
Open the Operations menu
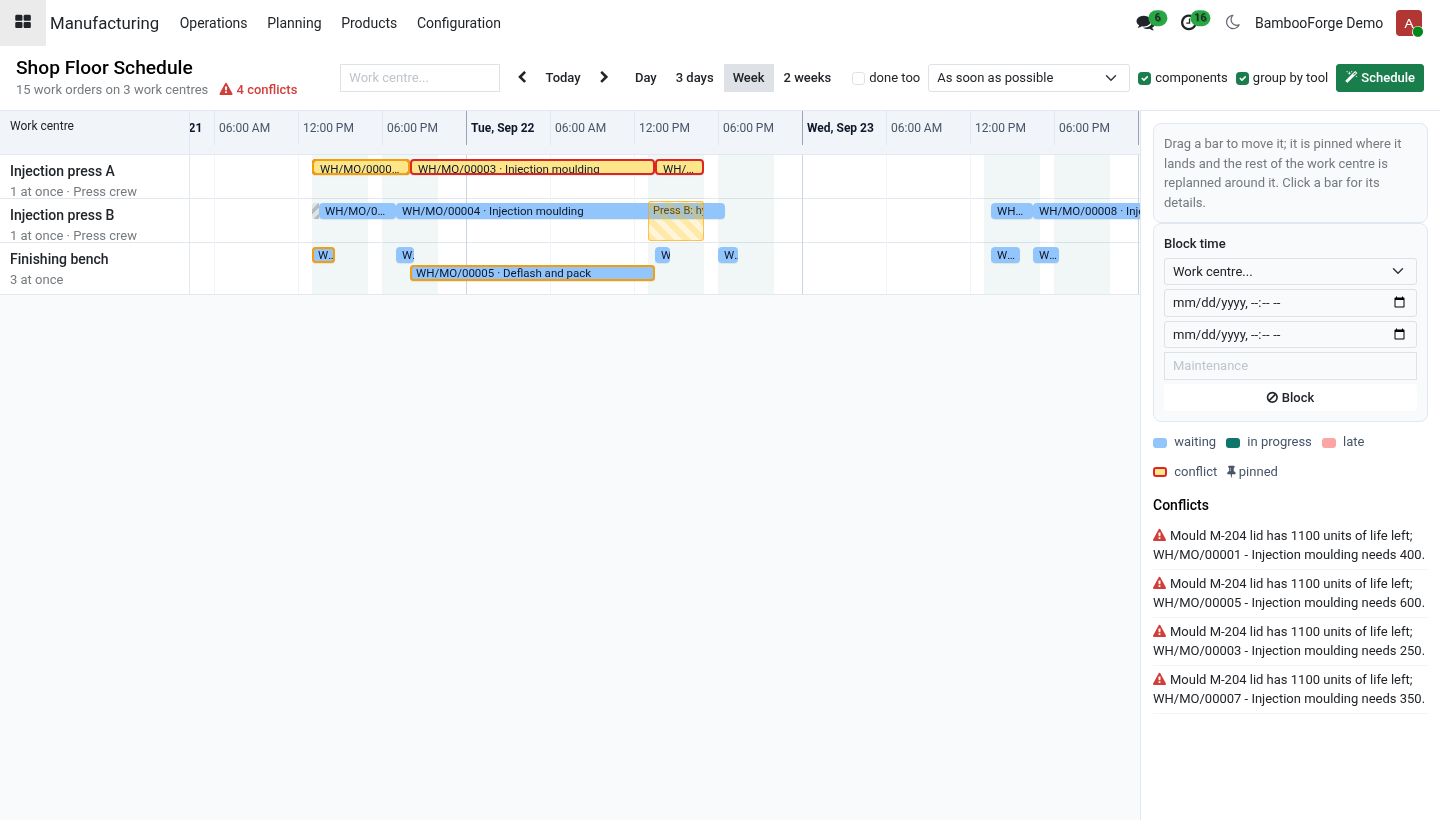tap(213, 23)
